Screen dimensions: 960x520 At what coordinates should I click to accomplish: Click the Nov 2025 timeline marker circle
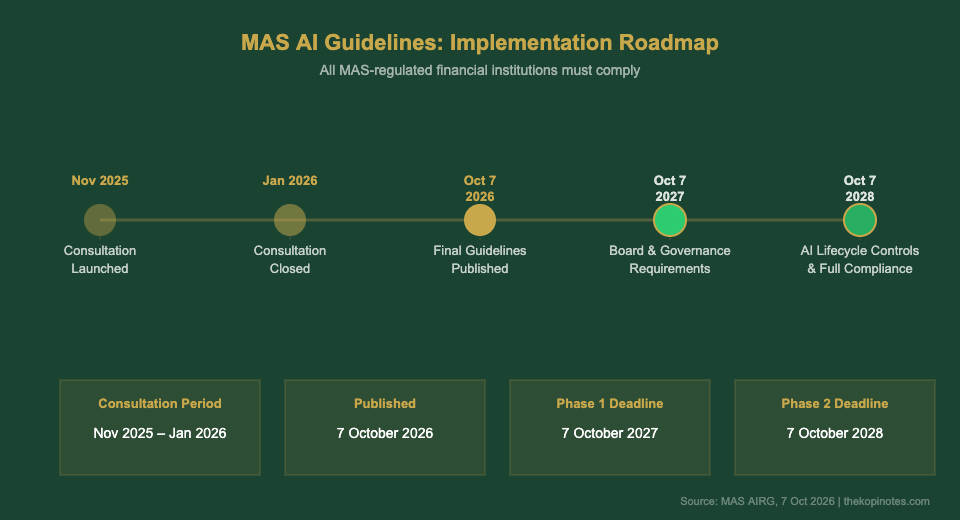(100, 220)
